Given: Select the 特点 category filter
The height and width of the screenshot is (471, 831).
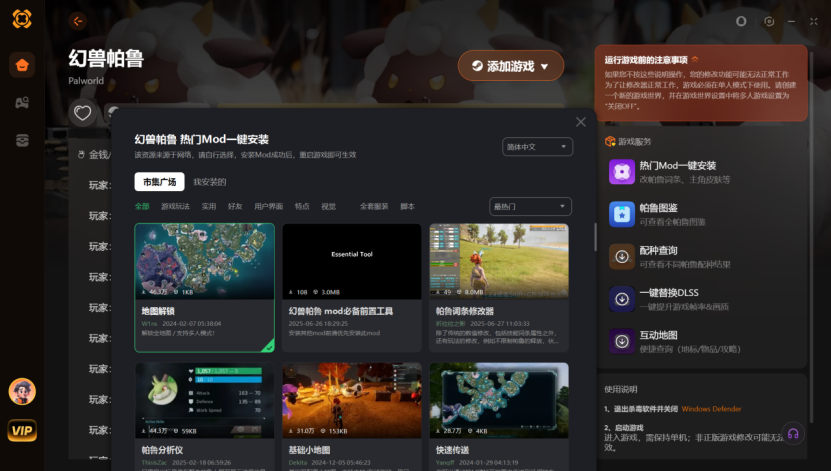Looking at the screenshot, I should [x=302, y=206].
